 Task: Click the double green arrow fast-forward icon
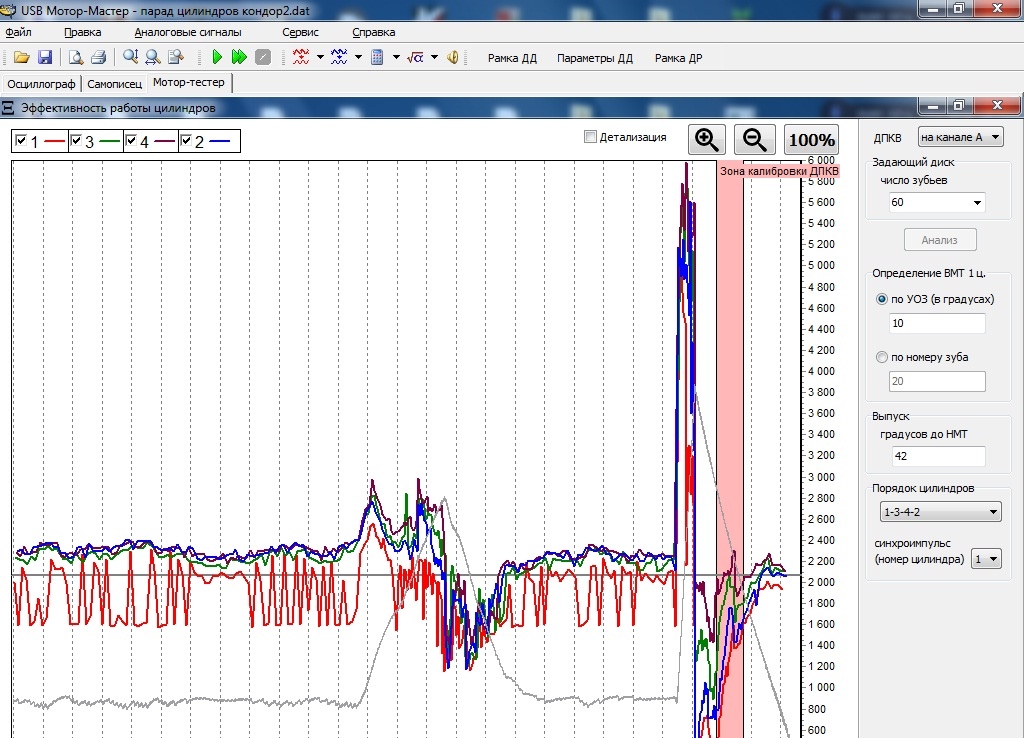239,57
